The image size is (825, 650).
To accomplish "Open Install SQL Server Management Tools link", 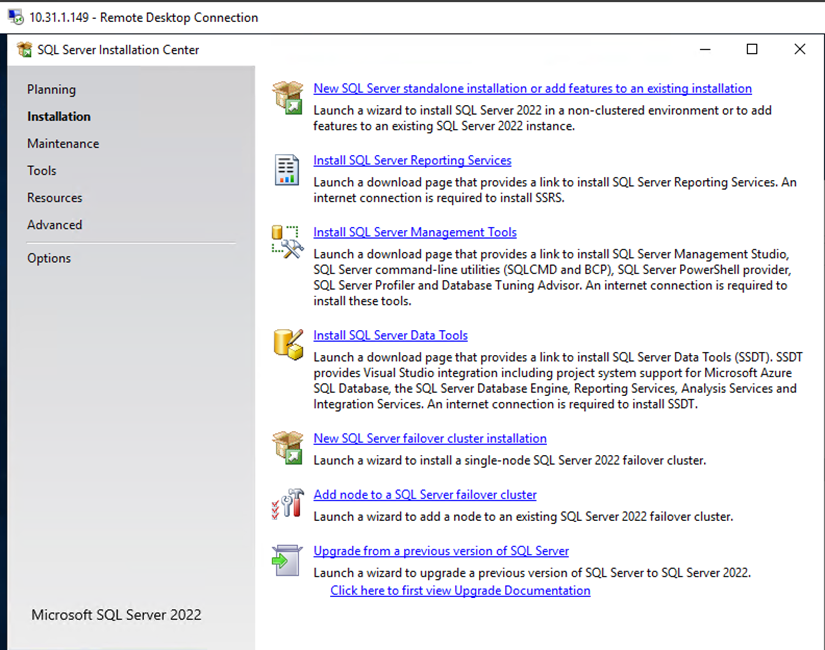I will pos(415,233).
